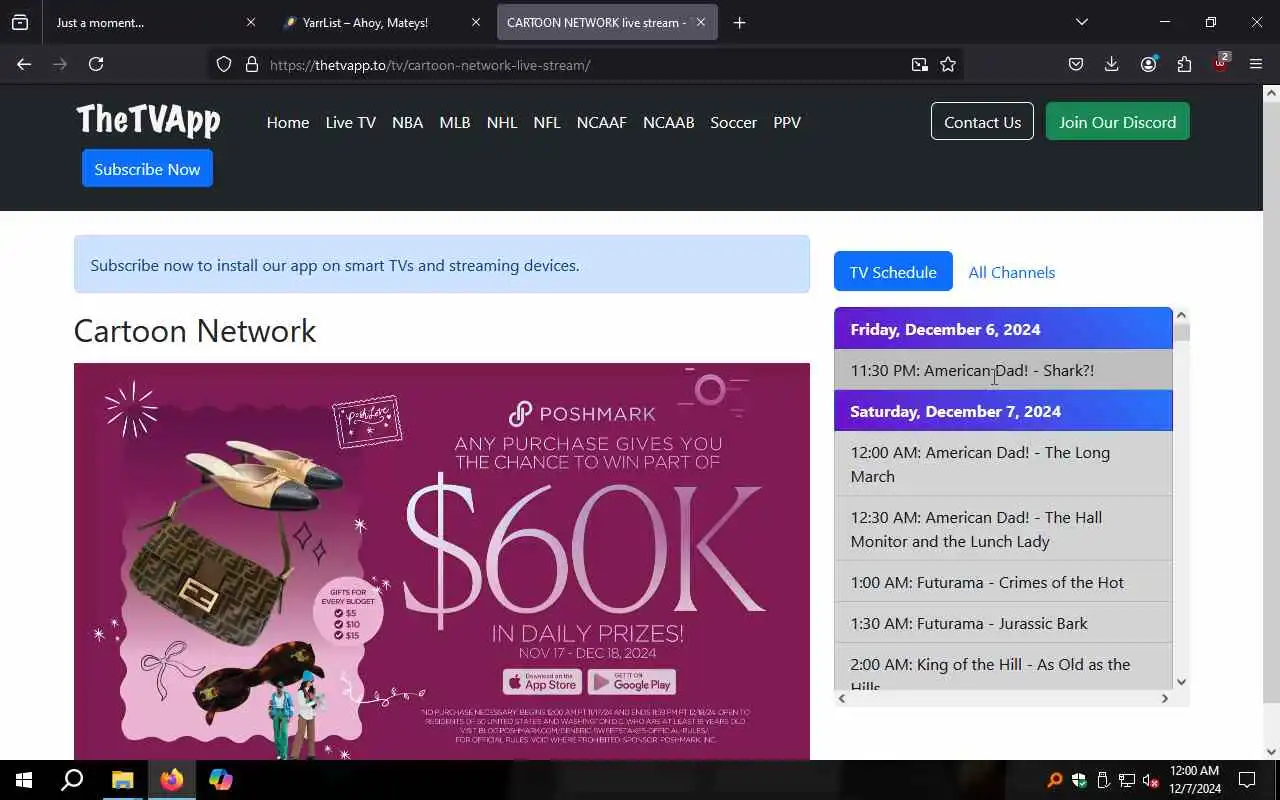Open NHL navigation link
The width and height of the screenshot is (1280, 800).
(502, 122)
